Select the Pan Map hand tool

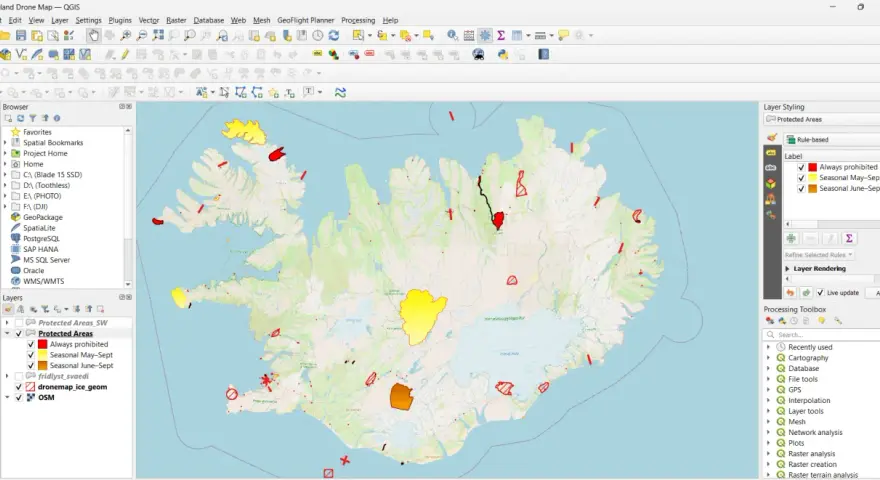click(93, 35)
